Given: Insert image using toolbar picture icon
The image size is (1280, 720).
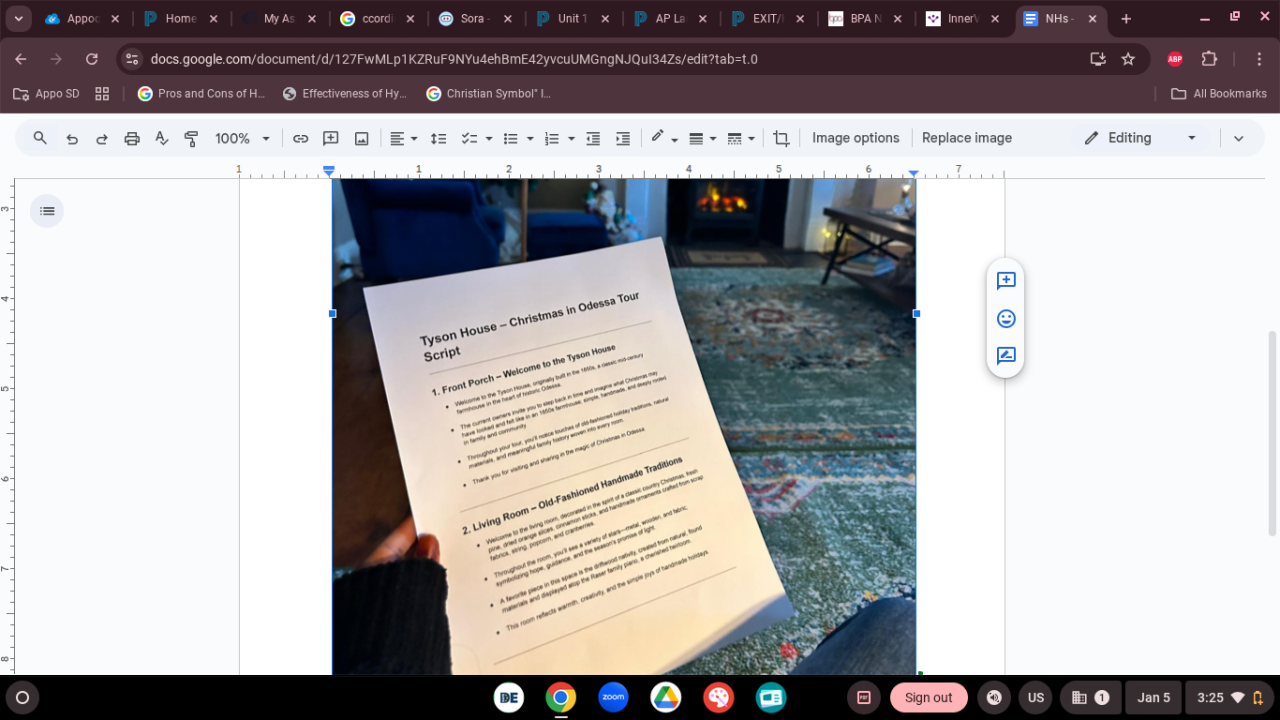Looking at the screenshot, I should (362, 138).
